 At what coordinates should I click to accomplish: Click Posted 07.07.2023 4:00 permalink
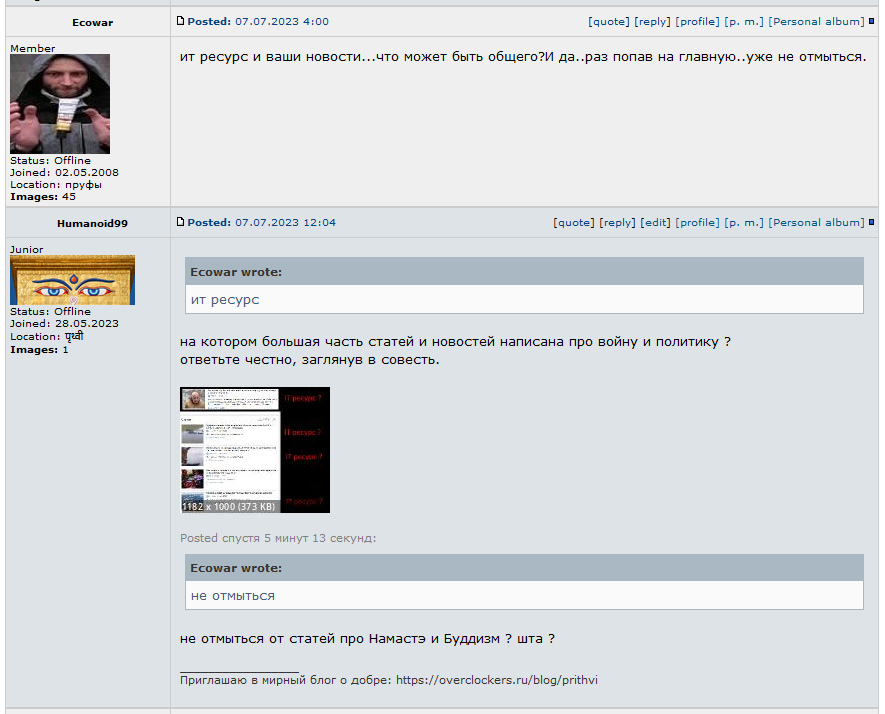pyautogui.click(x=258, y=21)
